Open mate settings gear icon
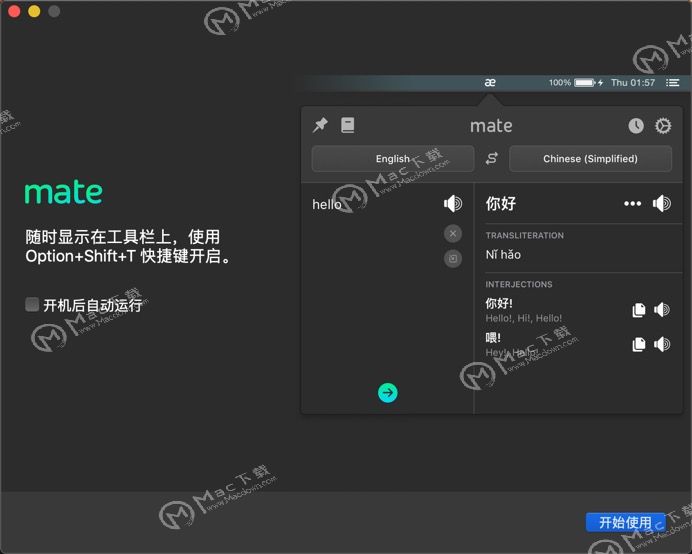692x554 pixels. (663, 126)
